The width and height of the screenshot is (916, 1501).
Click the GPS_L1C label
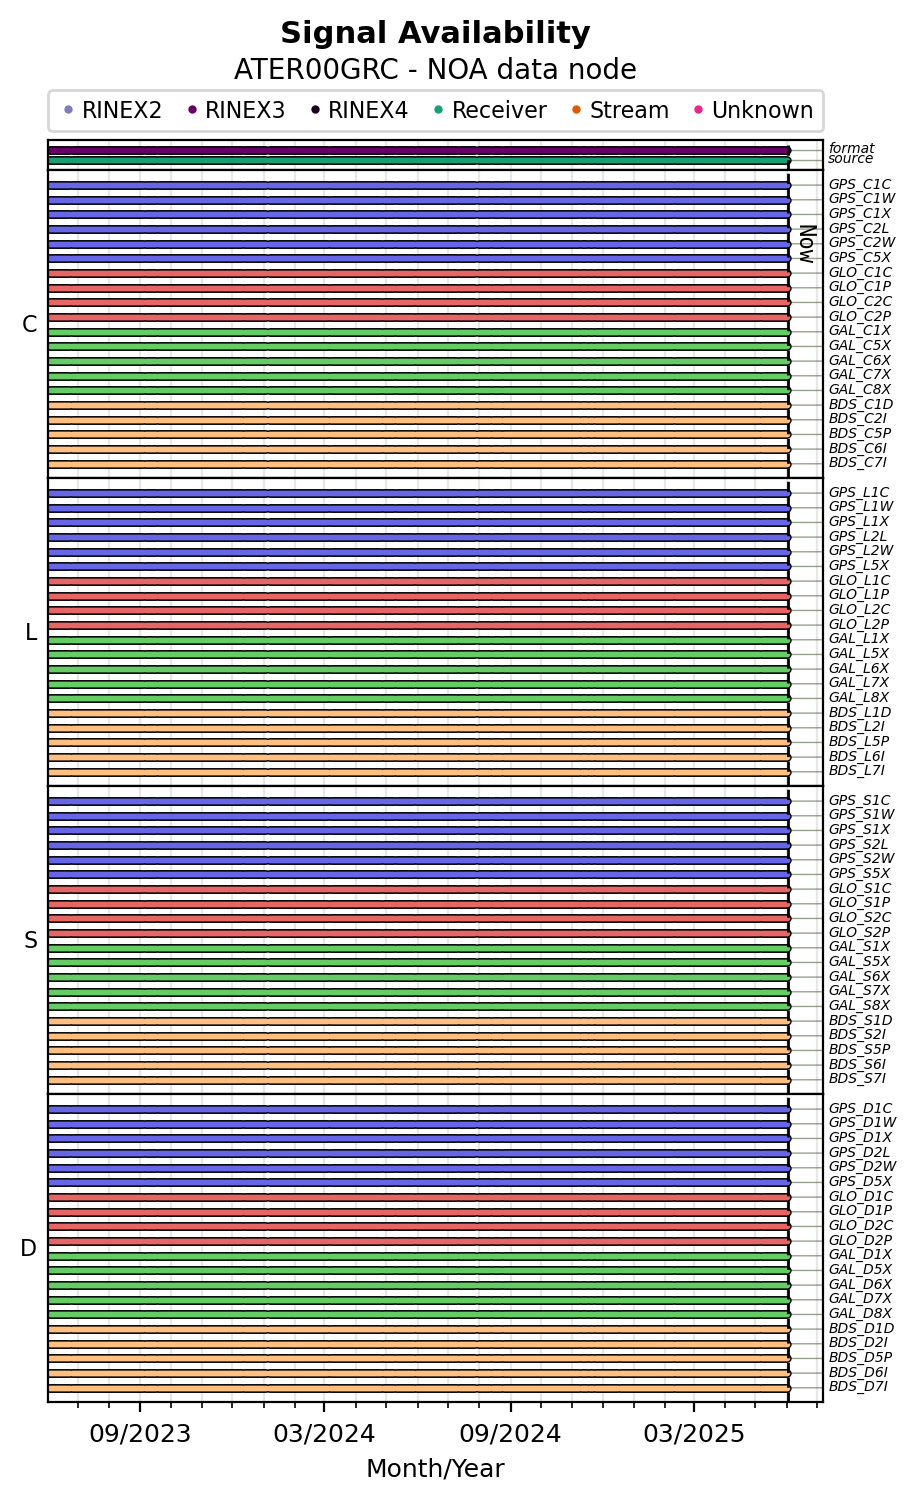click(860, 492)
